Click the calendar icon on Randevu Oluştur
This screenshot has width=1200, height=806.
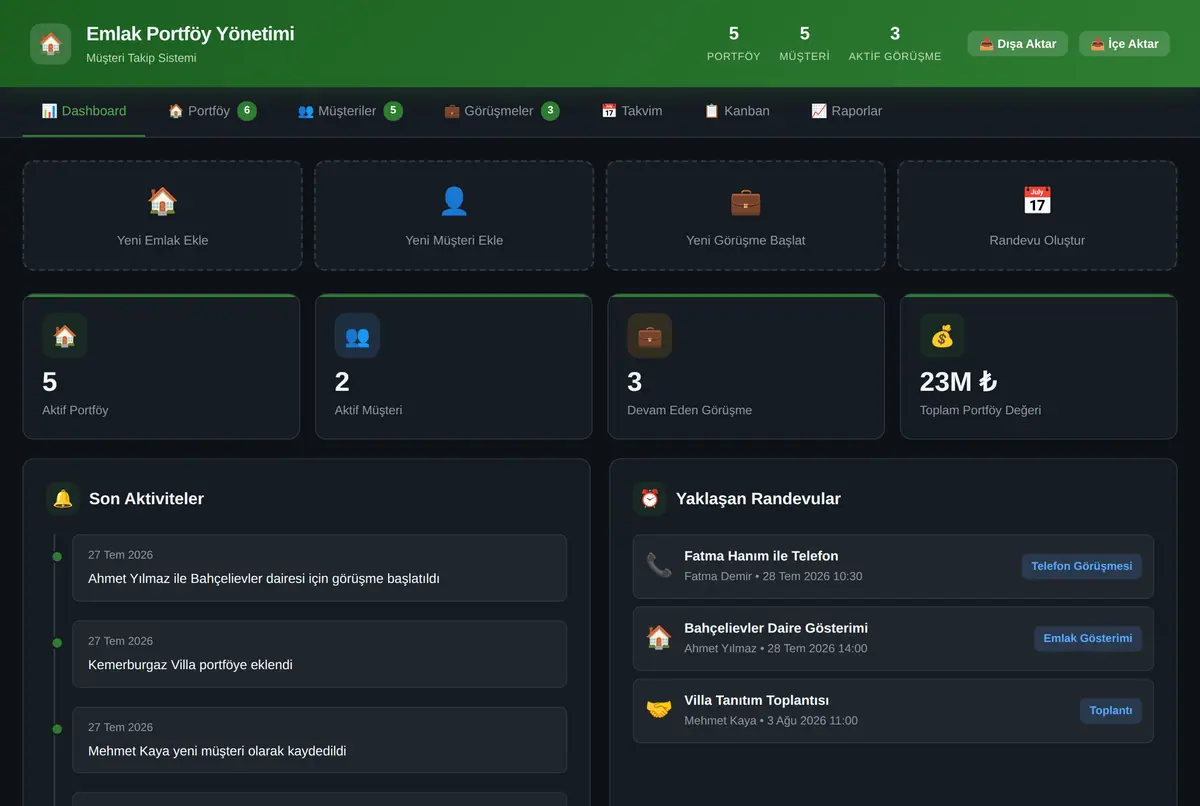[1037, 201]
